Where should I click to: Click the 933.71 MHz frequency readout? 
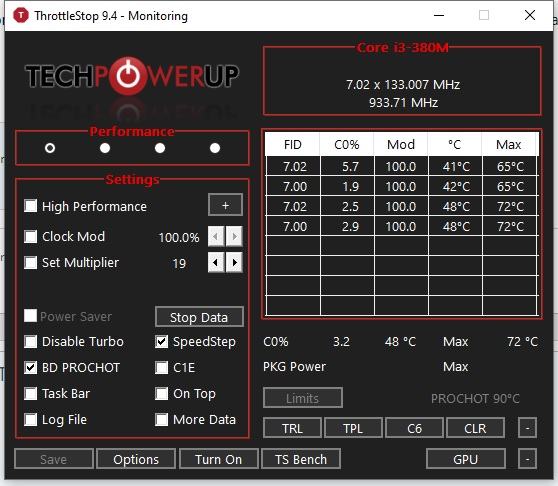[x=403, y=103]
